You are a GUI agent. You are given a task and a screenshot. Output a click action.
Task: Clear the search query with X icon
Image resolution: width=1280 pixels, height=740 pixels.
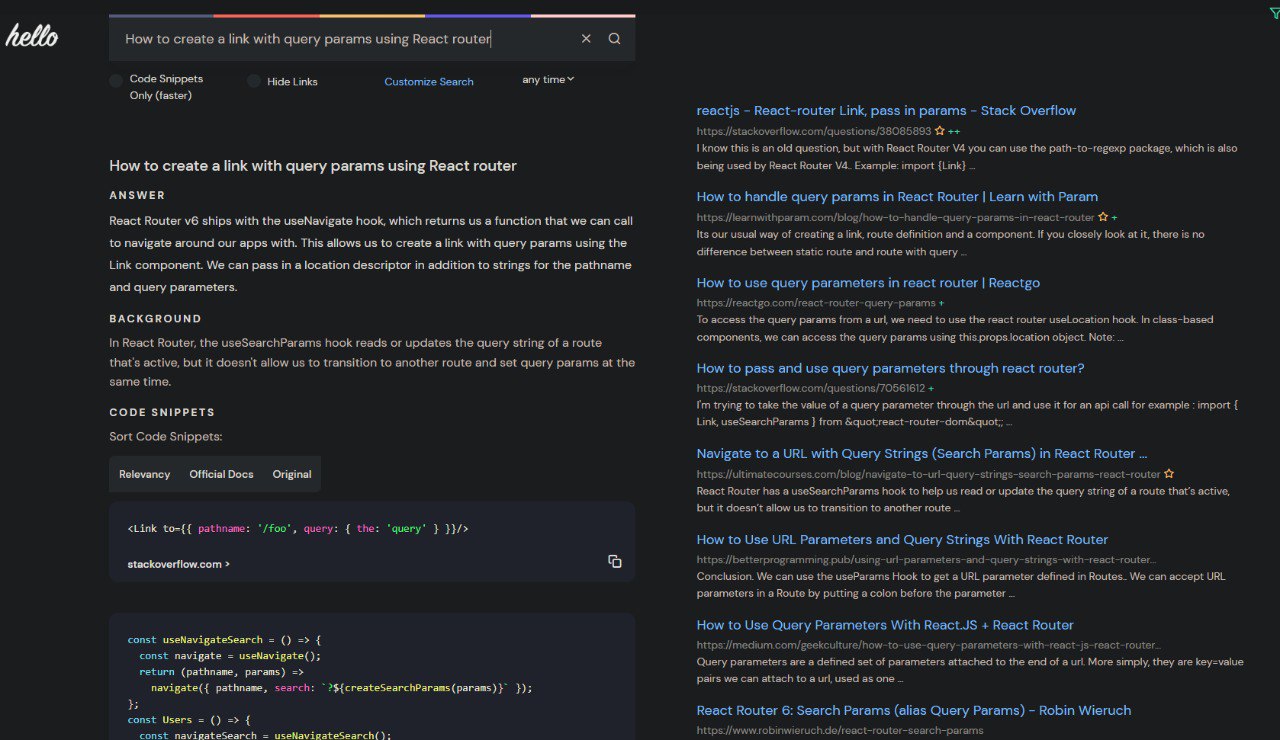(586, 39)
